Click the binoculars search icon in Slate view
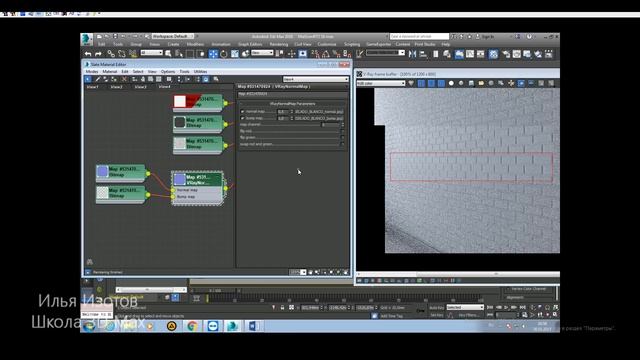This screenshot has width=640, height=360. pyautogui.click(x=89, y=262)
